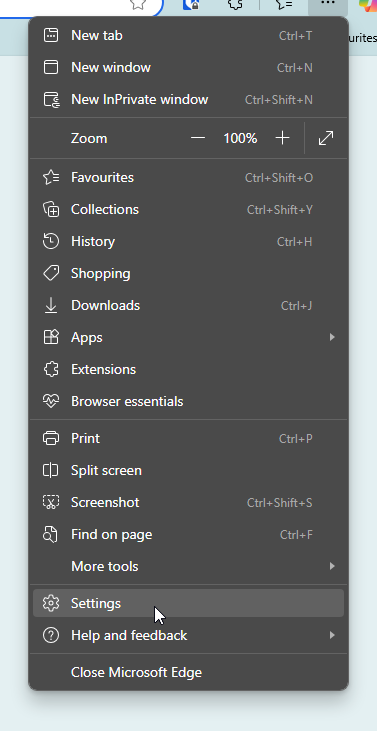Increase zoom with the plus button

tap(282, 138)
